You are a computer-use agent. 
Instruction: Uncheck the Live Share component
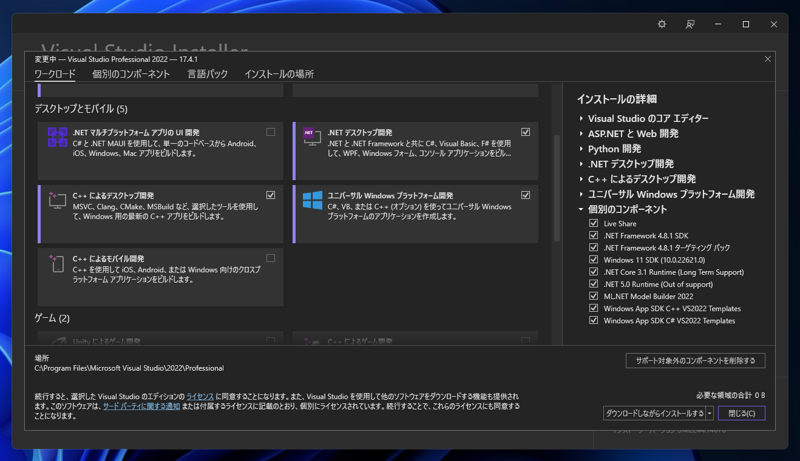coord(593,223)
